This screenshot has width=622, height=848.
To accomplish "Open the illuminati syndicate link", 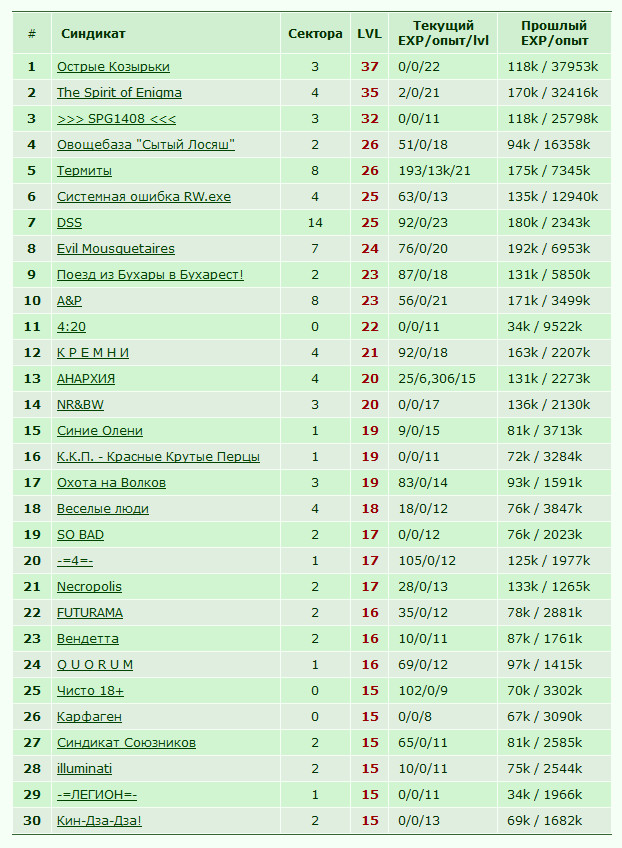I will pyautogui.click(x=84, y=768).
